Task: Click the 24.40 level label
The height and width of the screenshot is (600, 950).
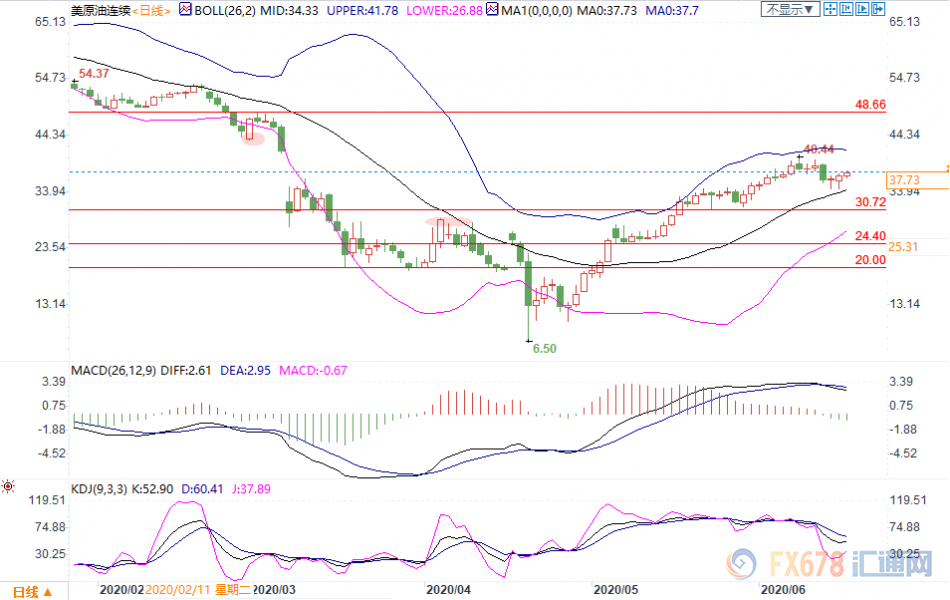Action: (870, 236)
